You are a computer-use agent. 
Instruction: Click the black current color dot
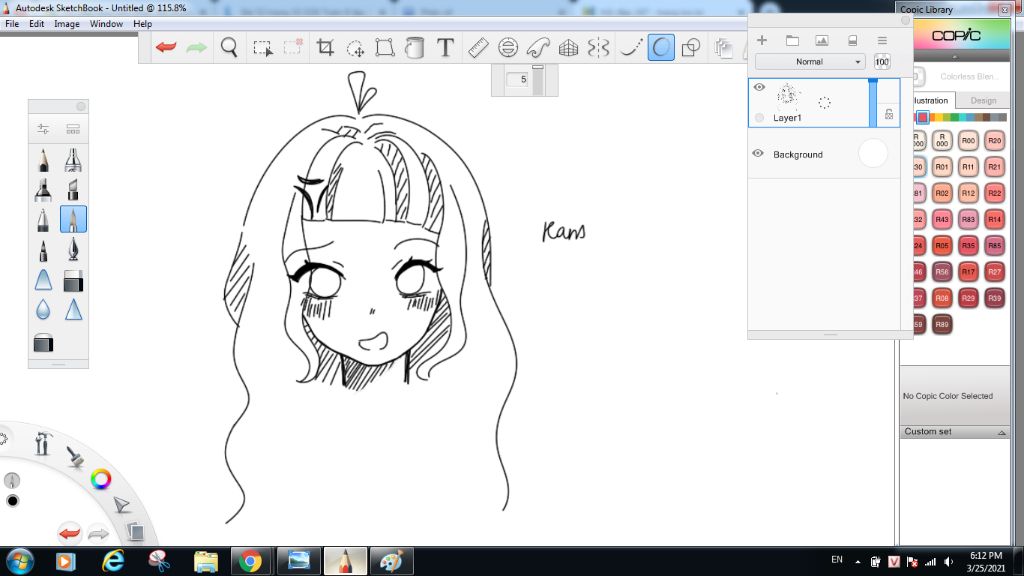click(x=12, y=501)
